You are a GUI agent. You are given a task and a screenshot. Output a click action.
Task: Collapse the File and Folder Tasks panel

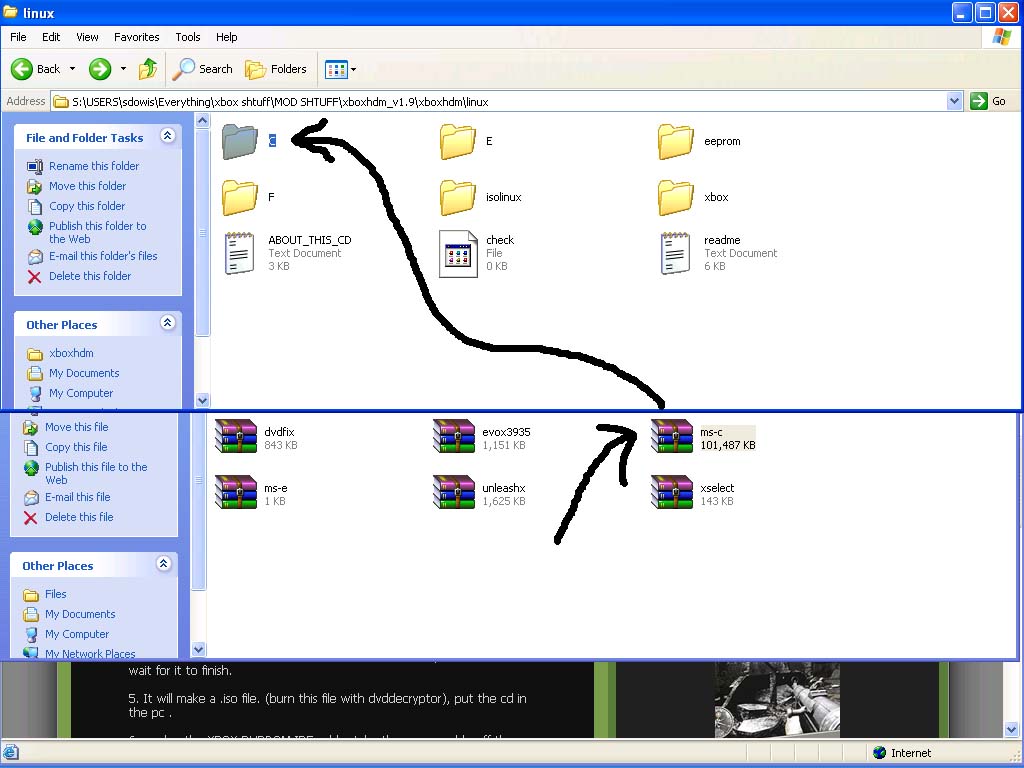point(168,136)
